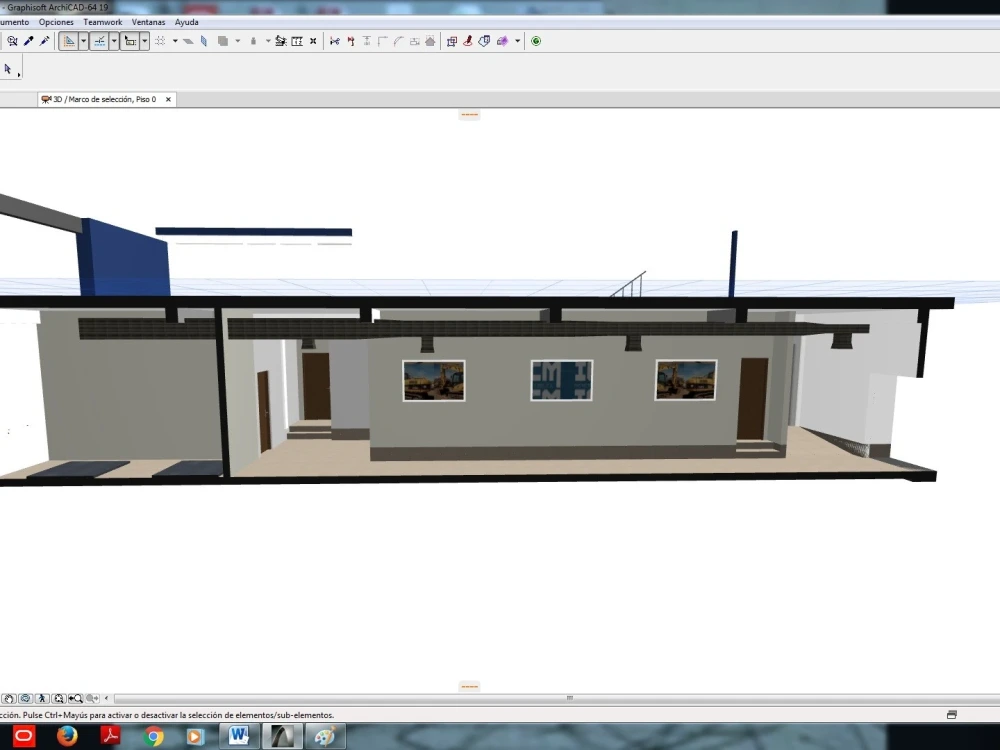Viewport: 1000px width, 750px height.
Task: Select the syringe inject parameters tool
Action: (44, 41)
